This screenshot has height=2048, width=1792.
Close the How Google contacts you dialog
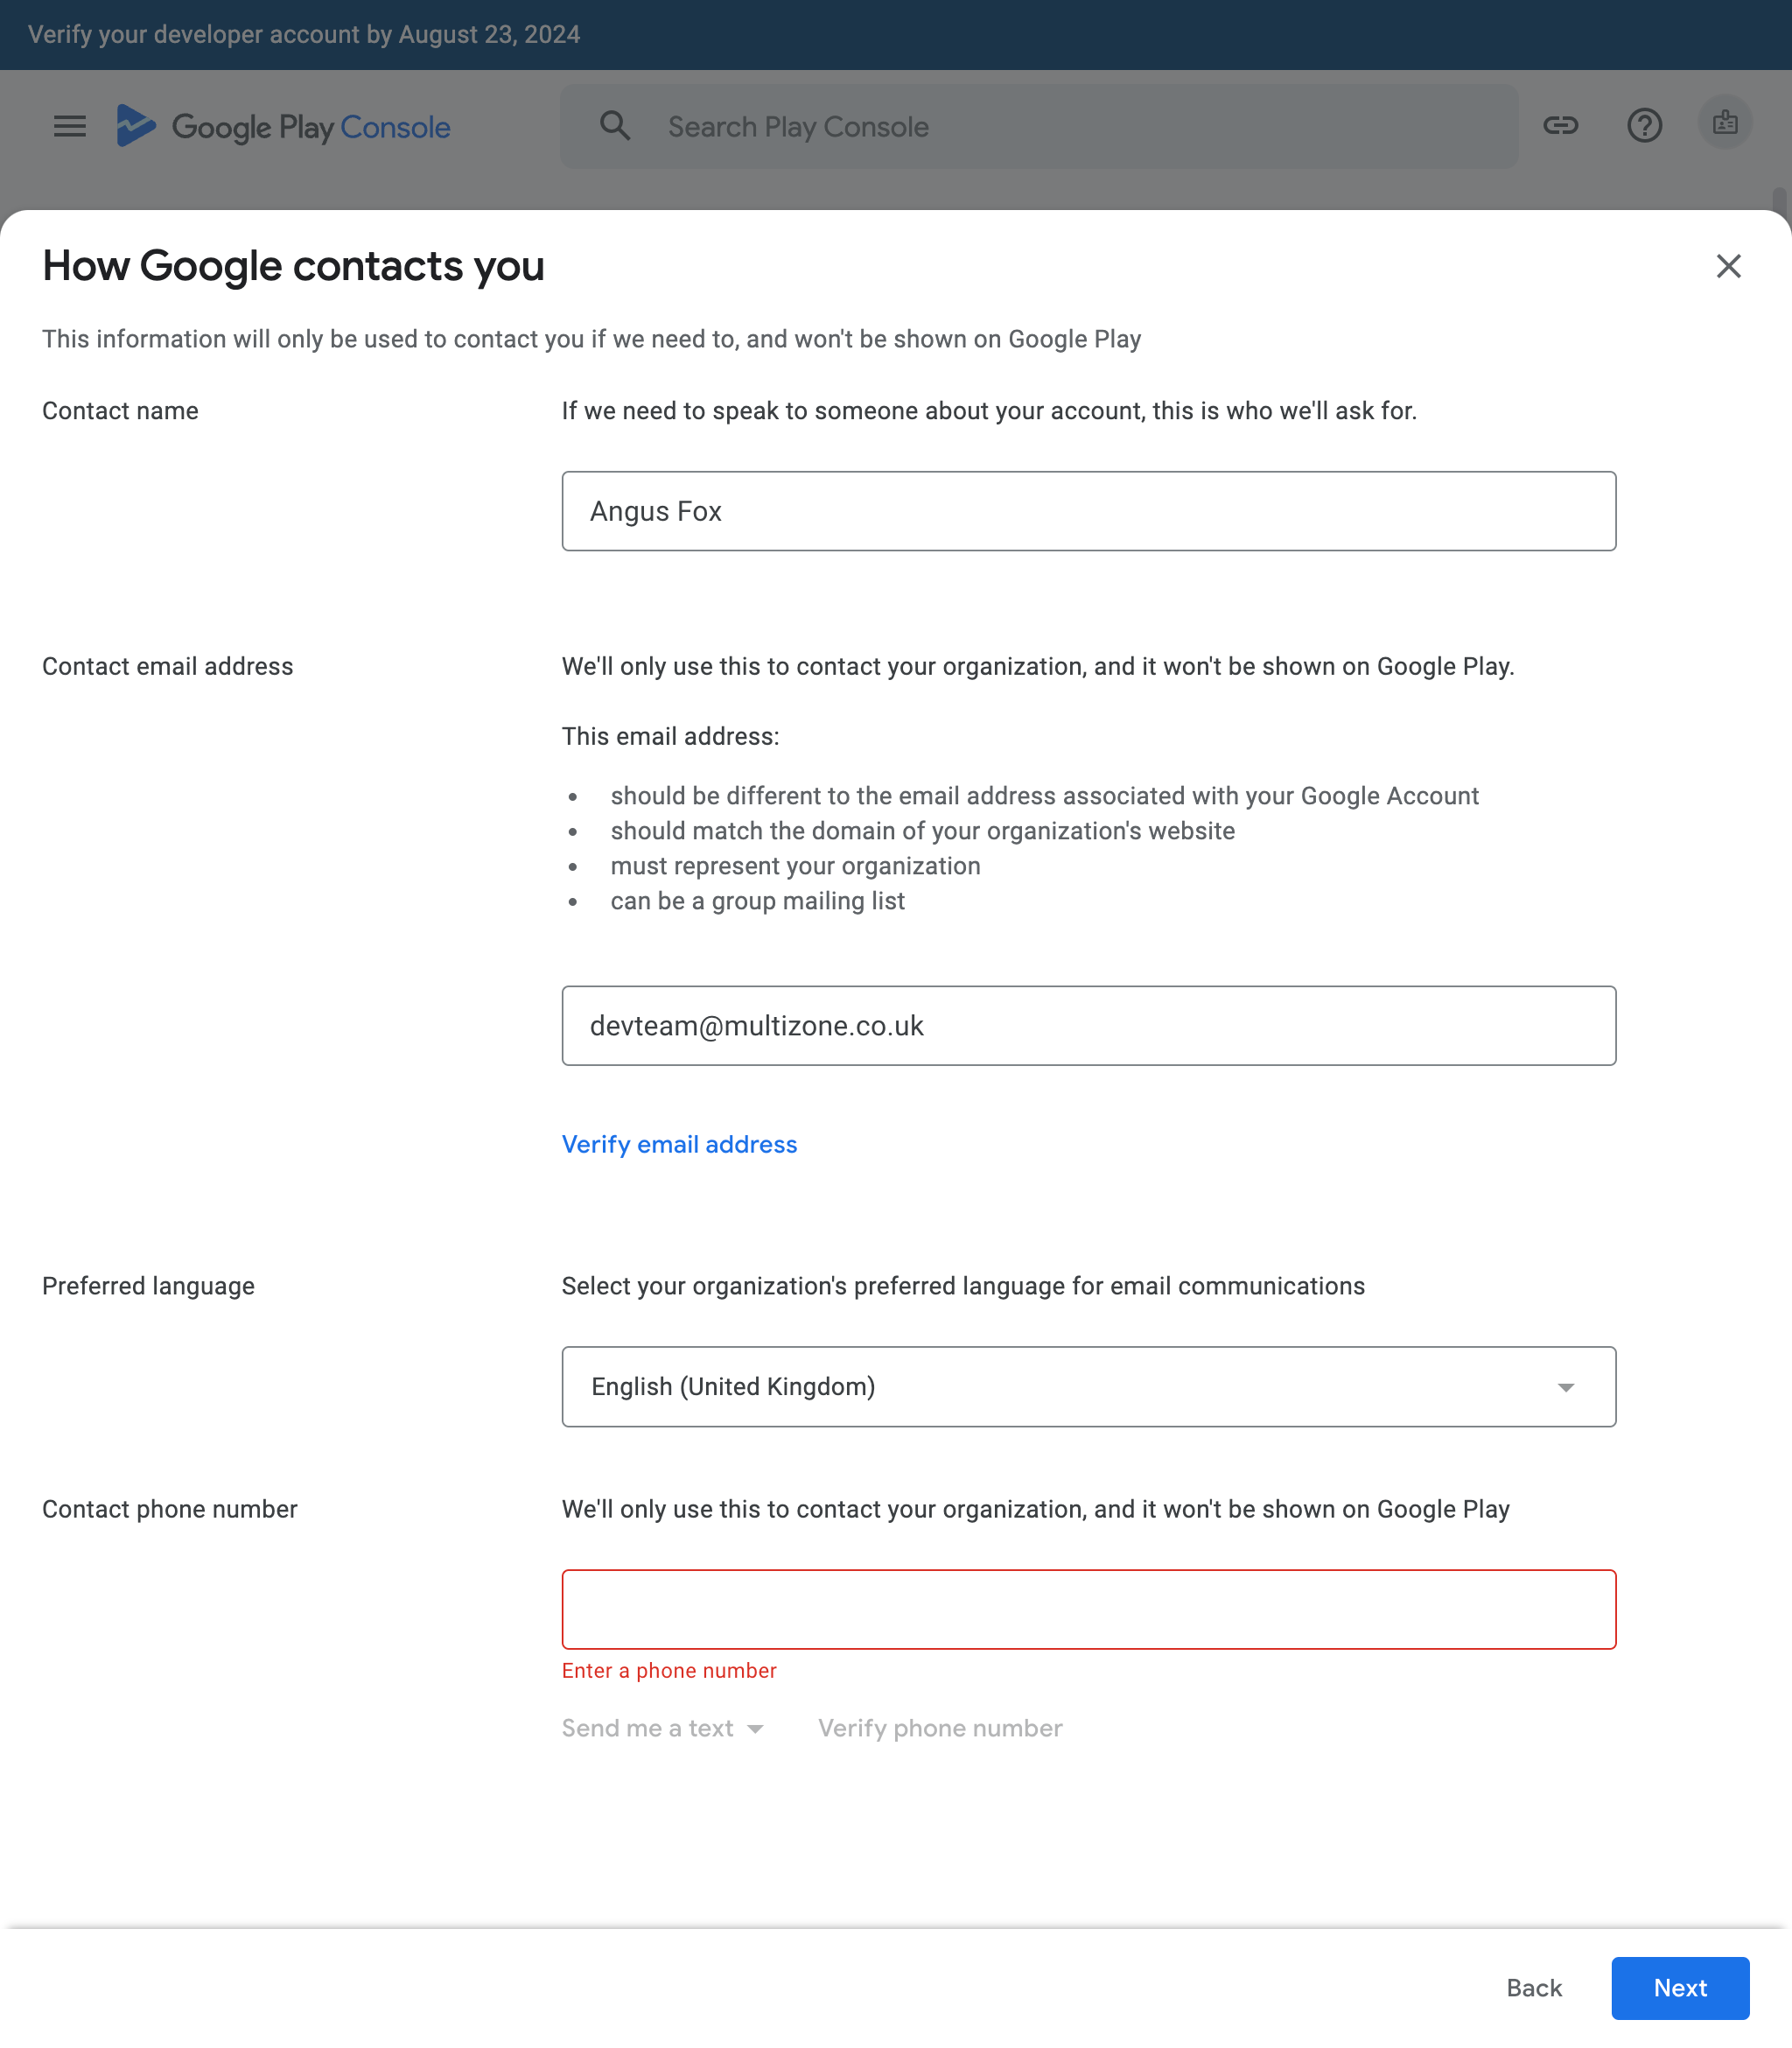1729,266
